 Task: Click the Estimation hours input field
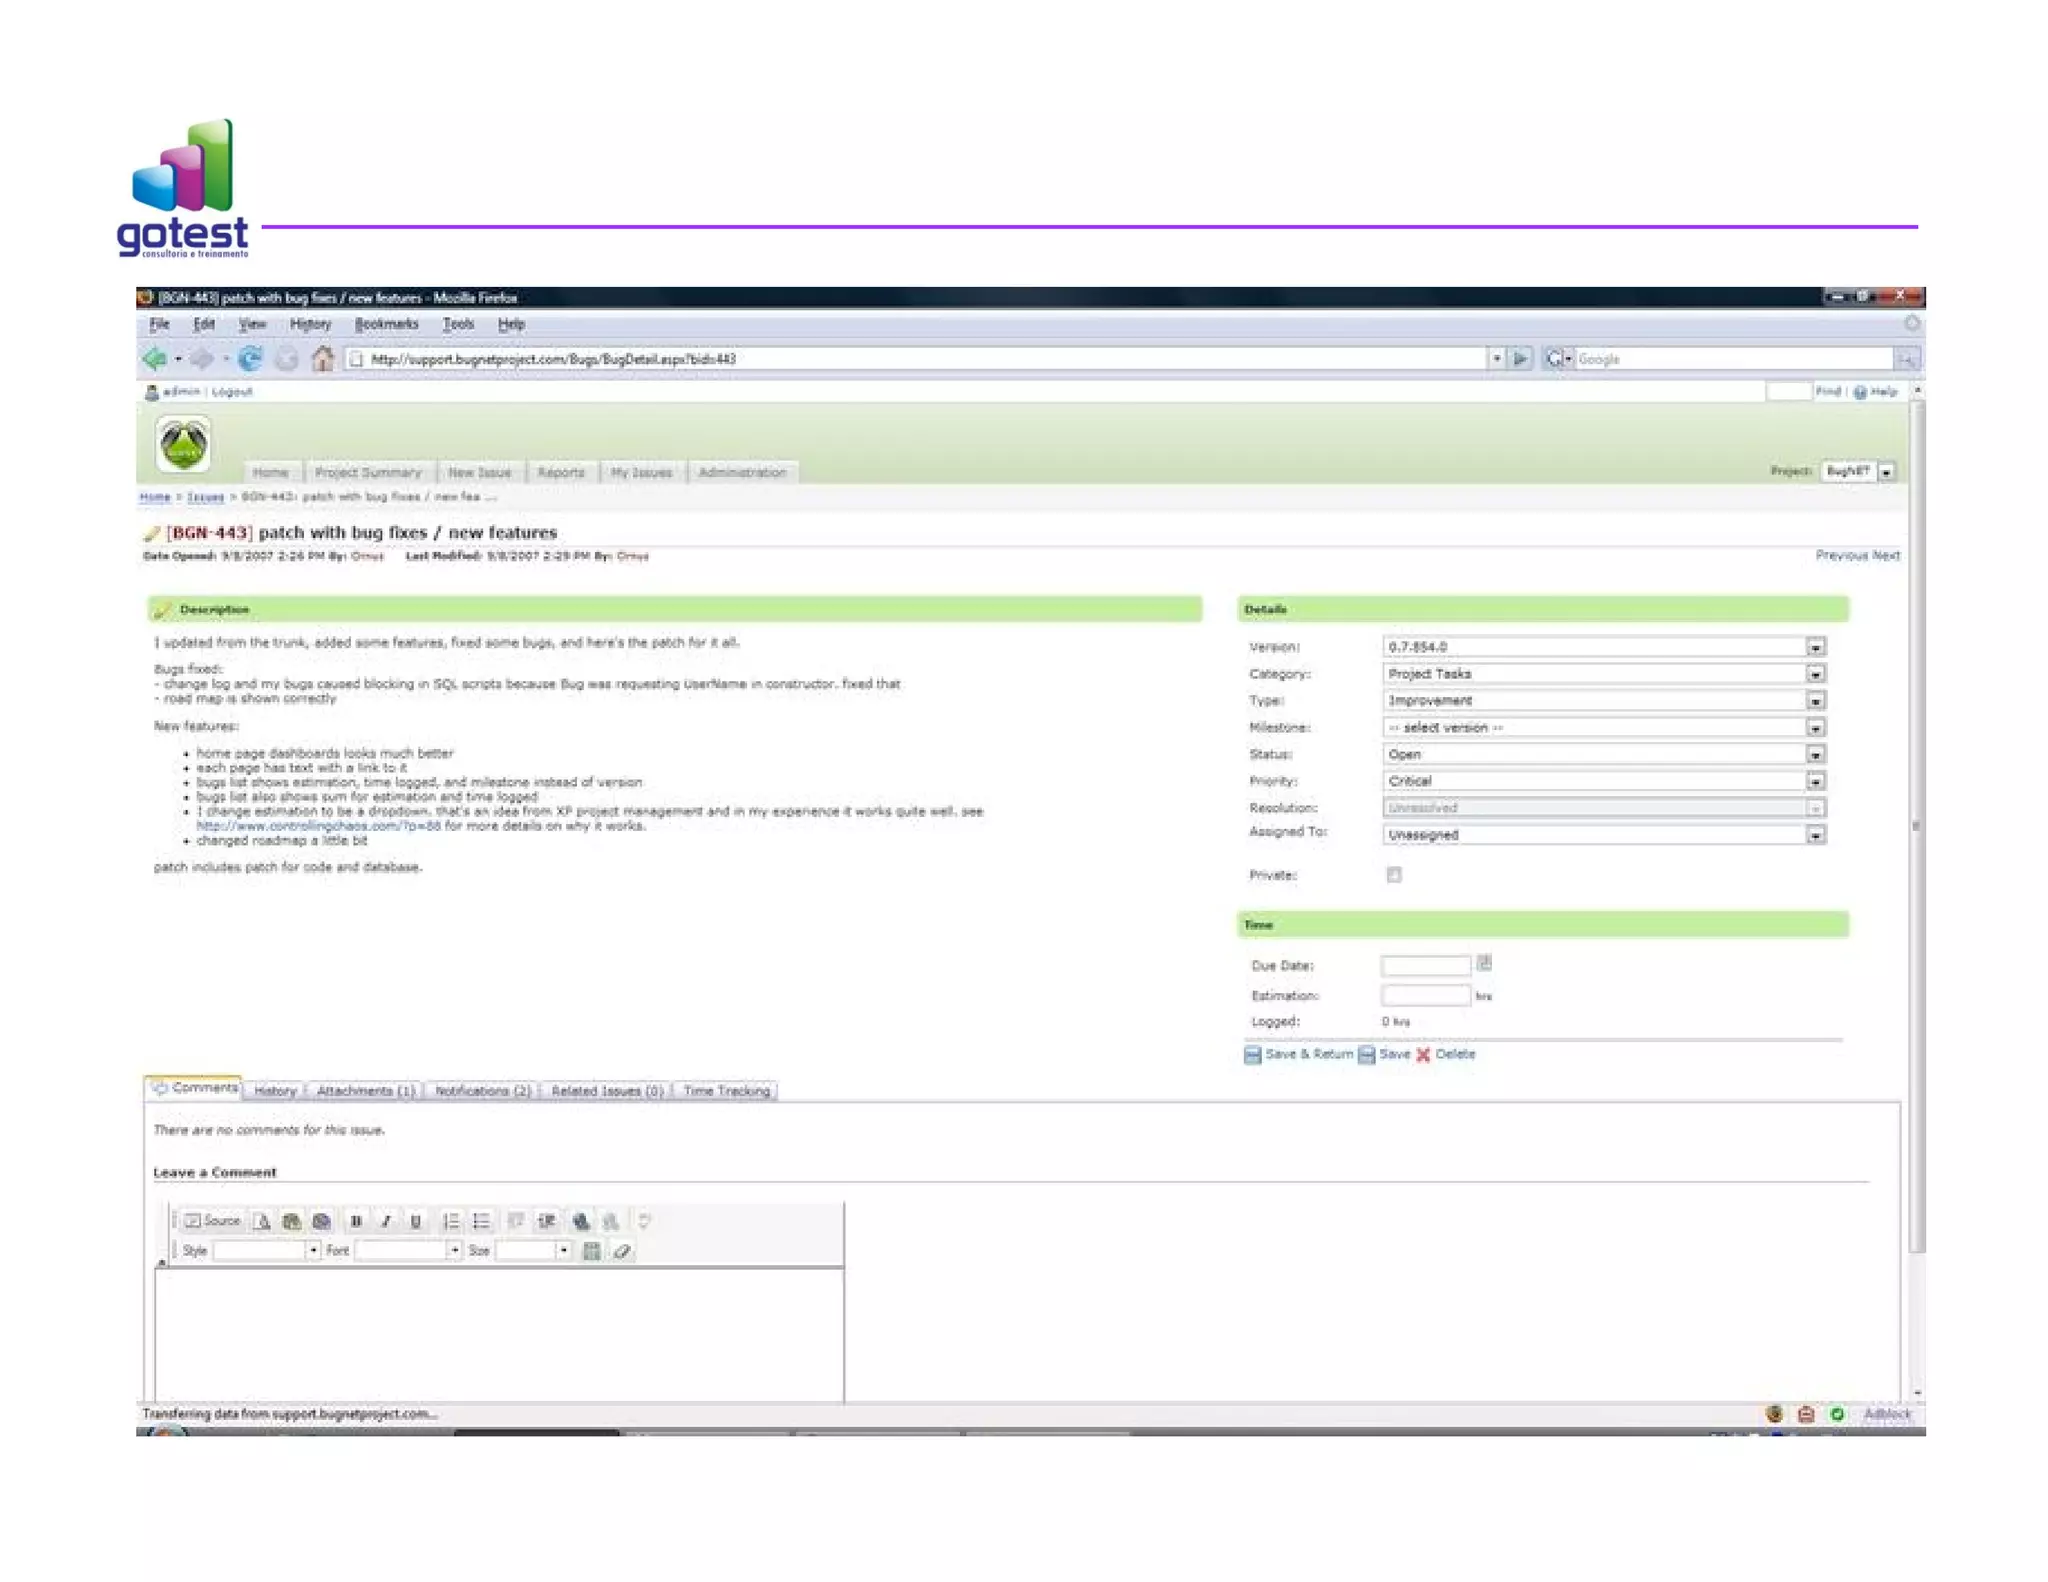pyautogui.click(x=1425, y=995)
